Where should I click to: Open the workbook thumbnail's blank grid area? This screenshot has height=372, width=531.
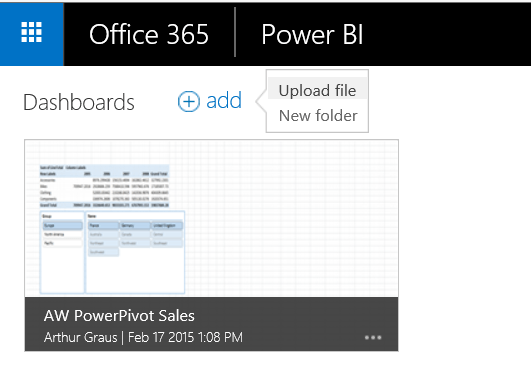pyautogui.click(x=291, y=219)
